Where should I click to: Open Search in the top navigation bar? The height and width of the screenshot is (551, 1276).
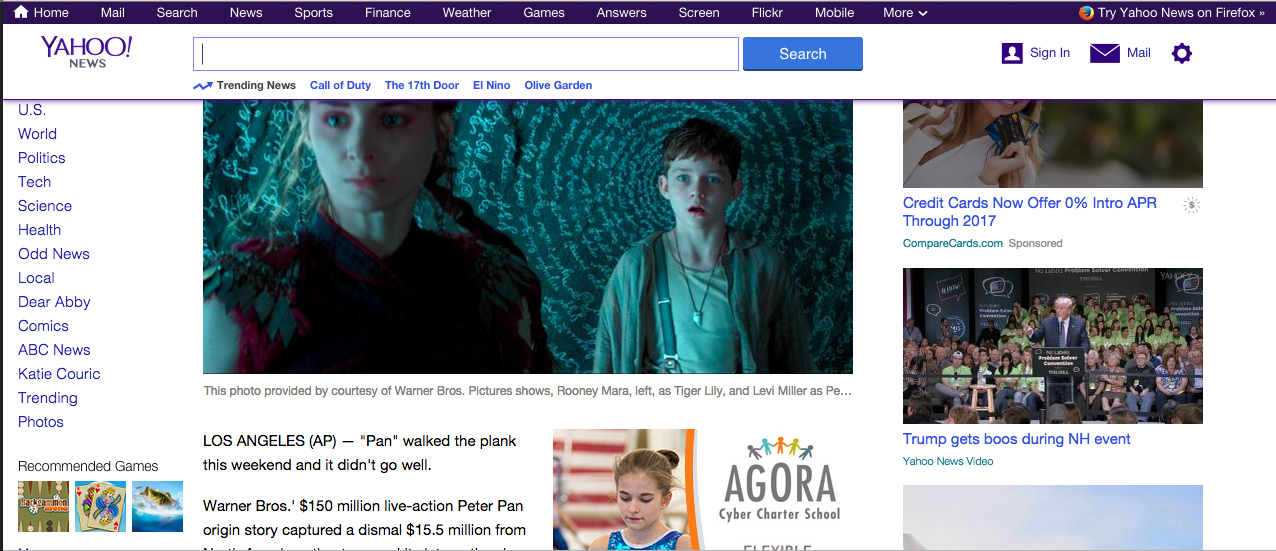point(177,13)
